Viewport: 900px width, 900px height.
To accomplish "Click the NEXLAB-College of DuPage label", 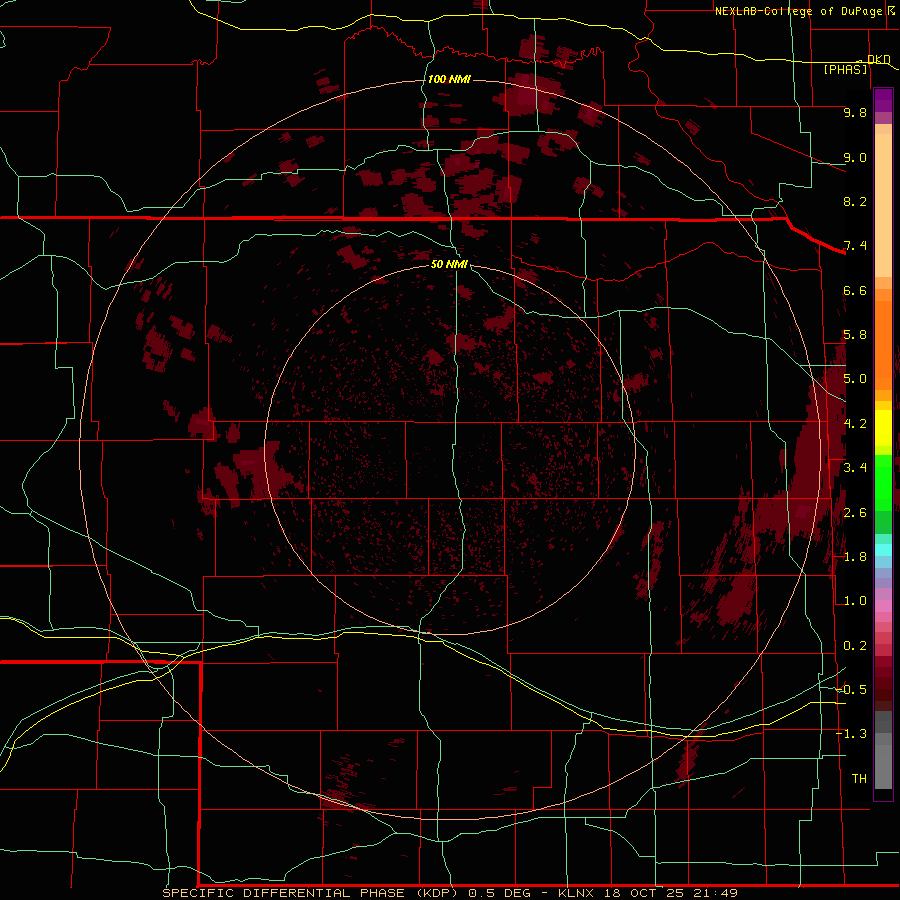I will click(x=798, y=11).
